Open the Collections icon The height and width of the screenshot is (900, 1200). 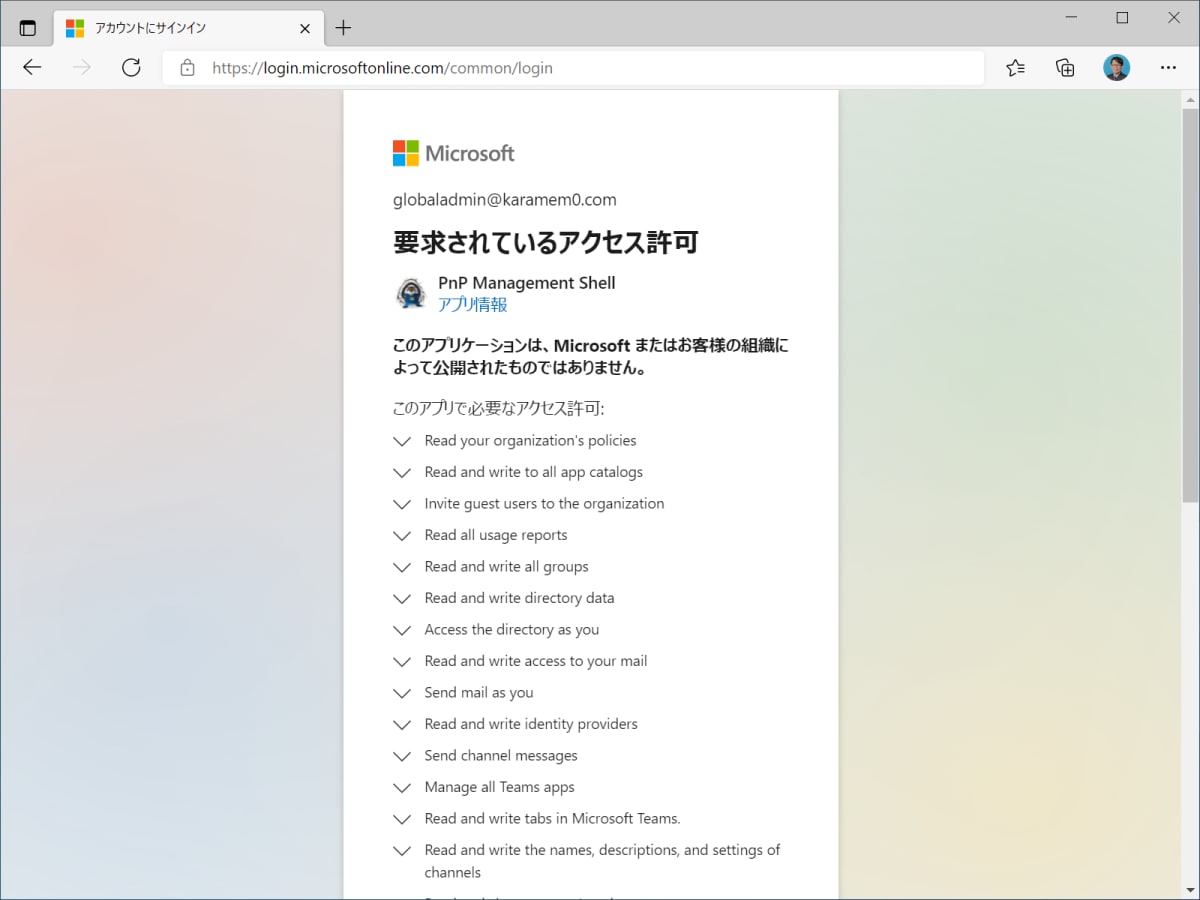coord(1065,68)
